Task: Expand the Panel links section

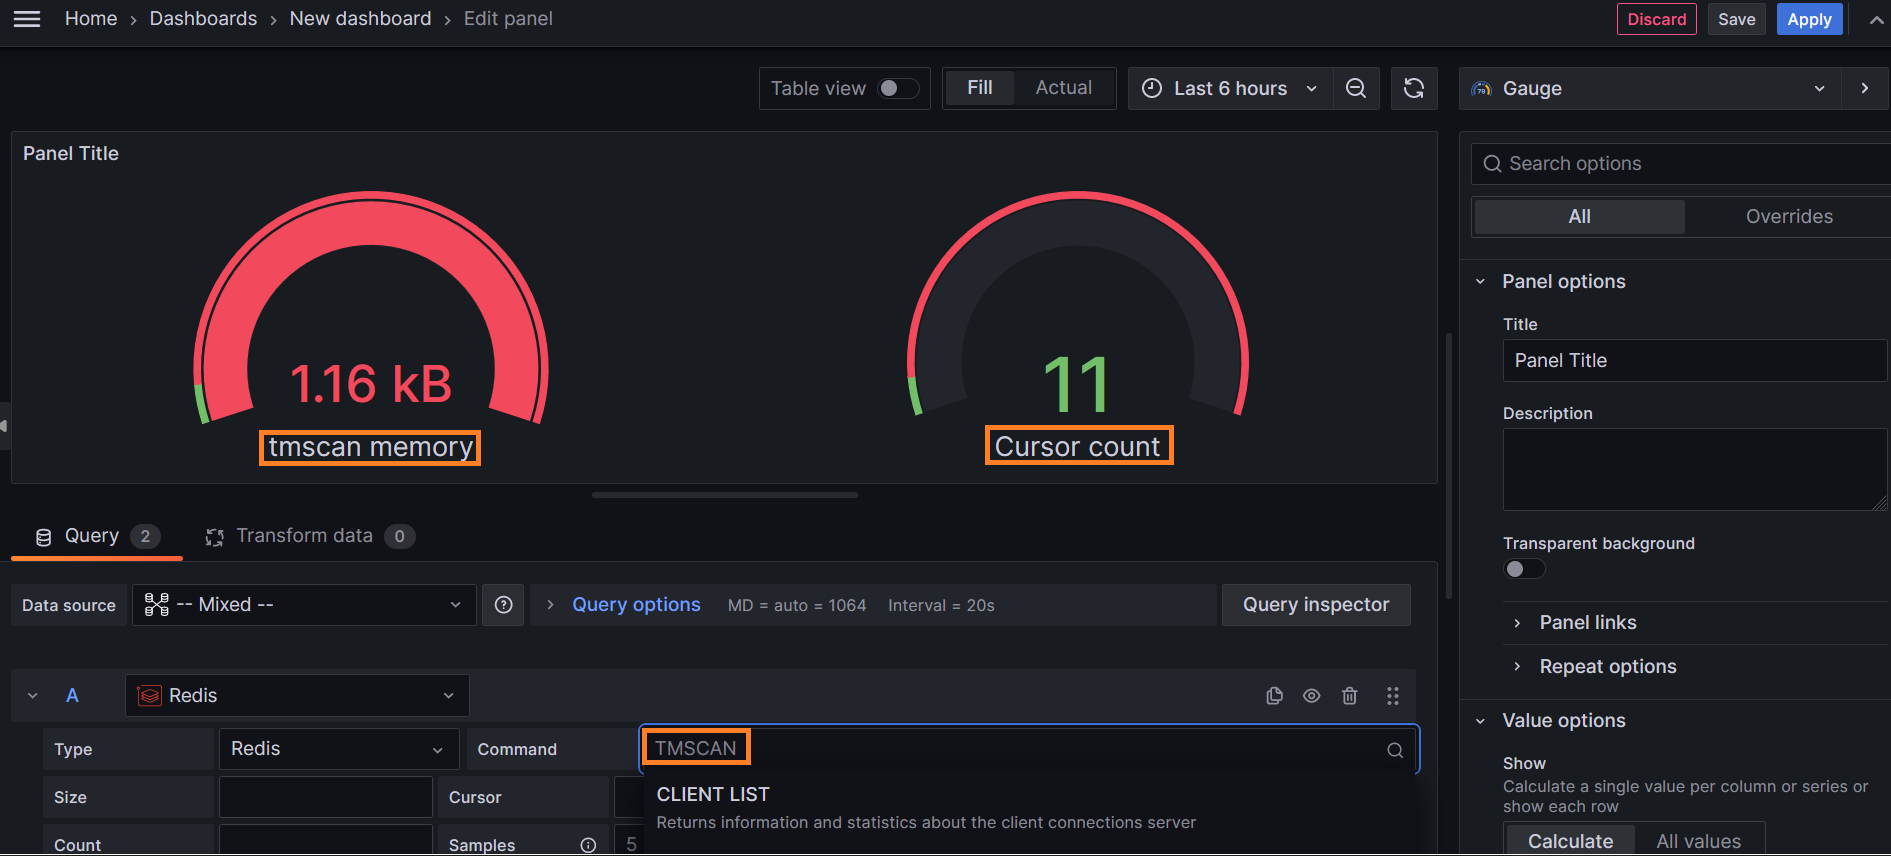Action: coord(1587,623)
